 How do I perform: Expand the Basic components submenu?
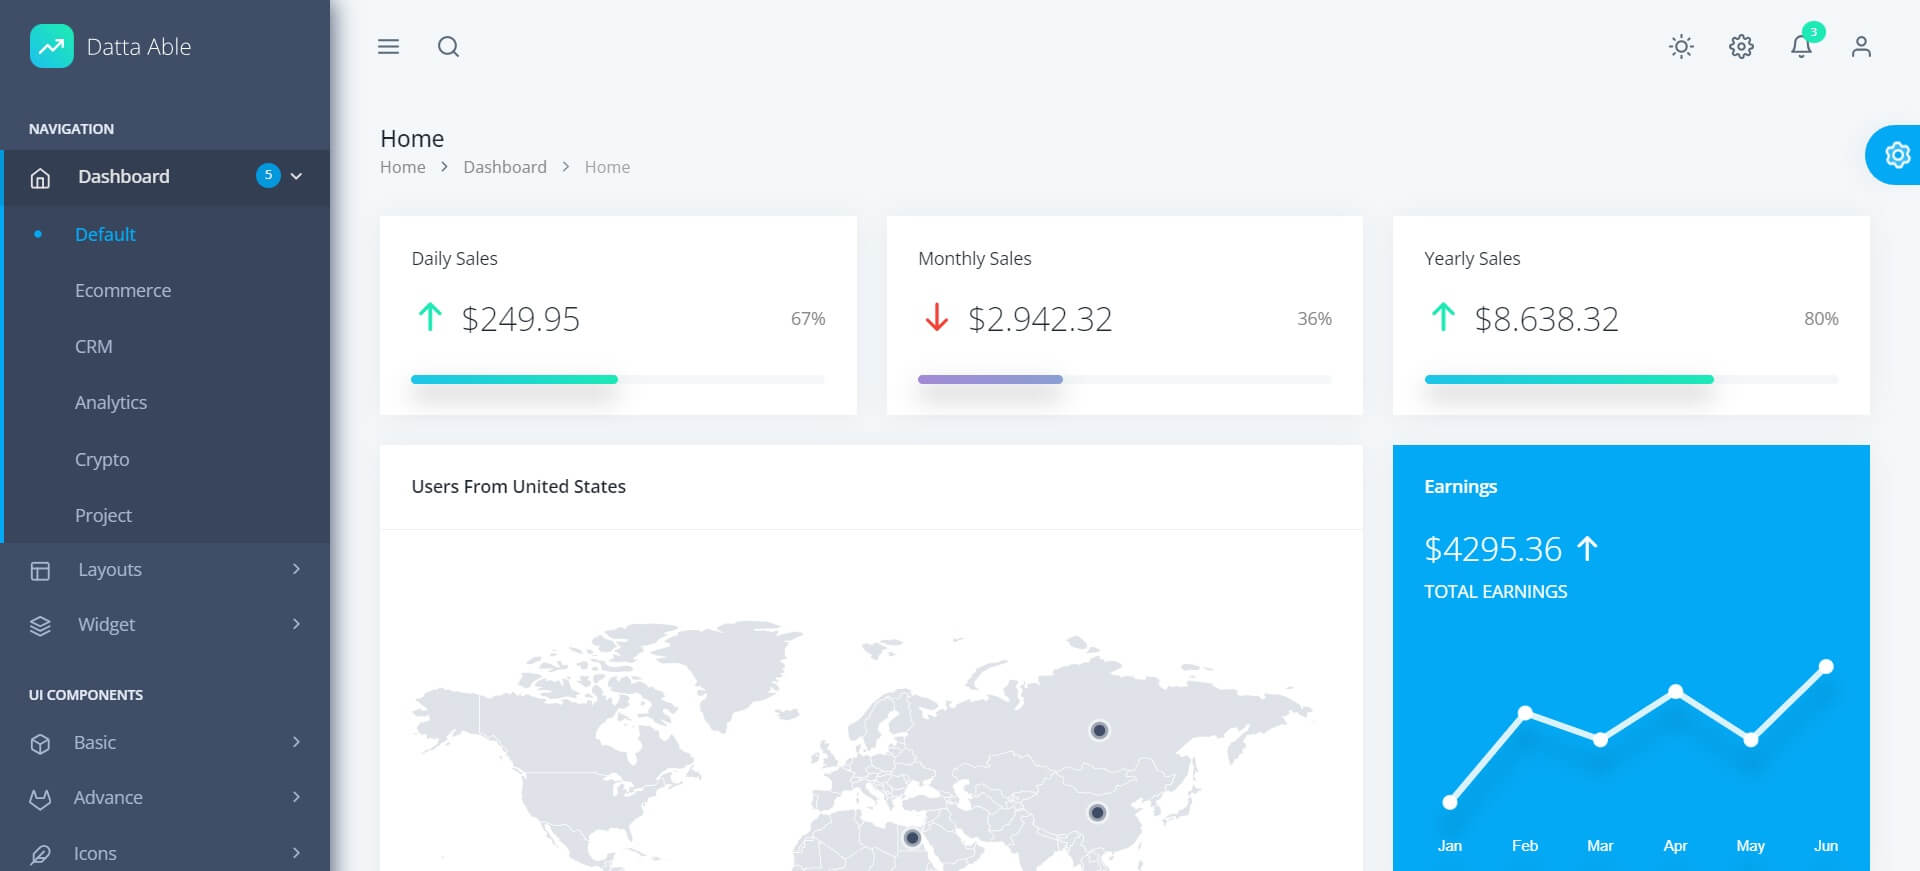point(296,742)
